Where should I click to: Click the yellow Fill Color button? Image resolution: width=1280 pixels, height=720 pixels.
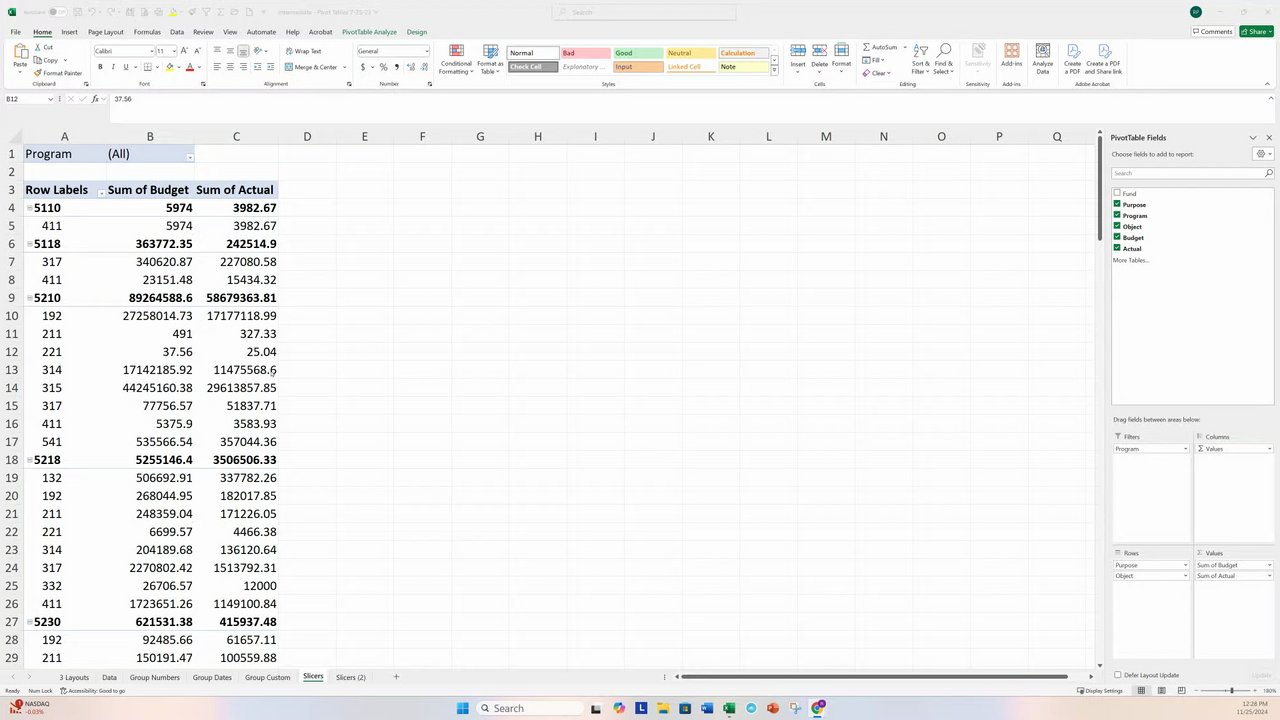(x=169, y=67)
